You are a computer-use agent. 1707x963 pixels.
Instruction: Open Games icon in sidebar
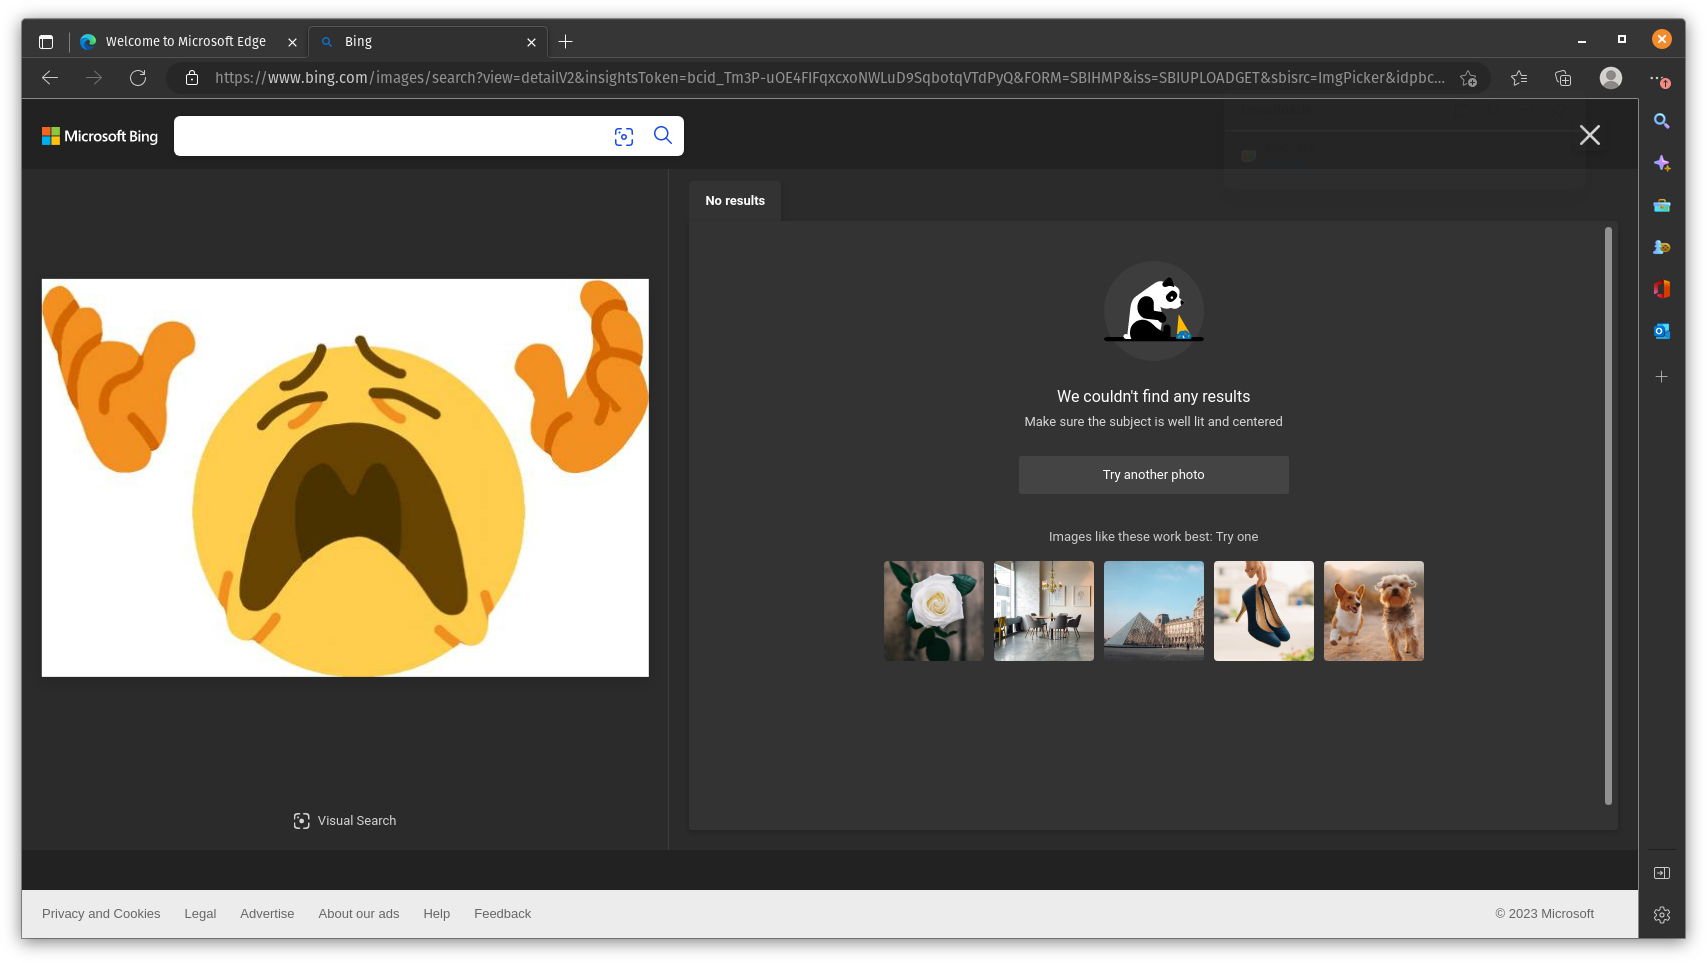[x=1662, y=247]
